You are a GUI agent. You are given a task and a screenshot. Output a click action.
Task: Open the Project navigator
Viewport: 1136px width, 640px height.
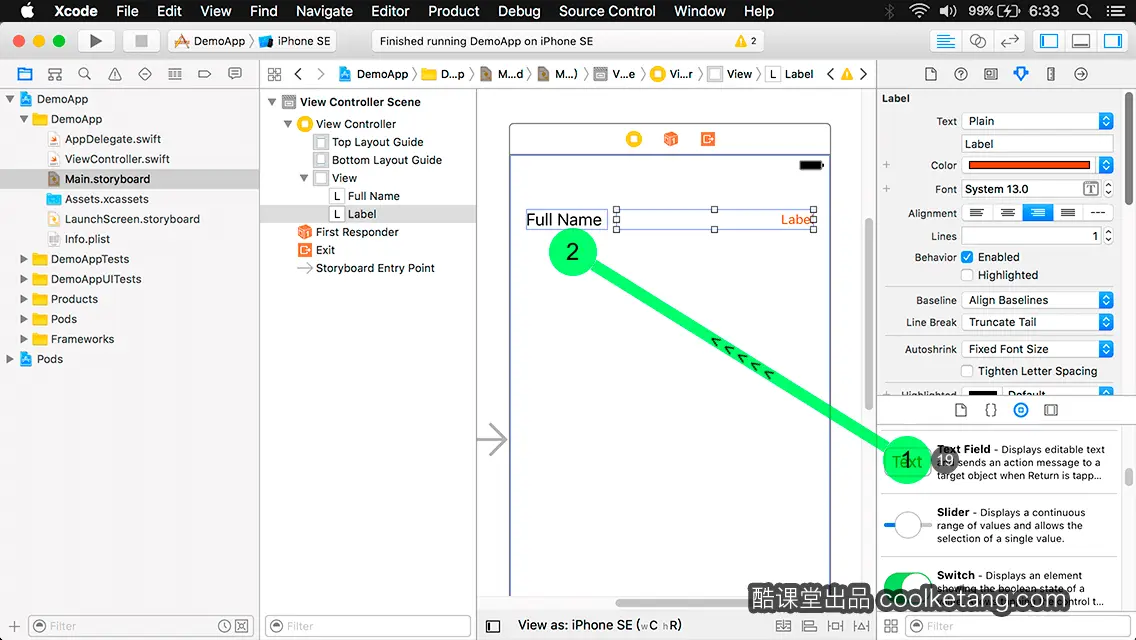(x=25, y=74)
